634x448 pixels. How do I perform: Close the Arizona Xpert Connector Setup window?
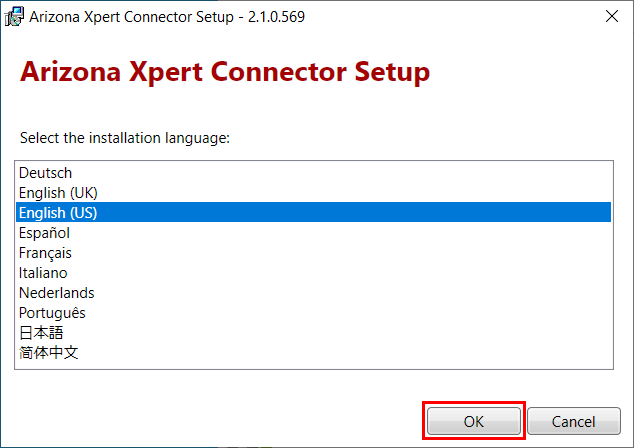click(612, 17)
